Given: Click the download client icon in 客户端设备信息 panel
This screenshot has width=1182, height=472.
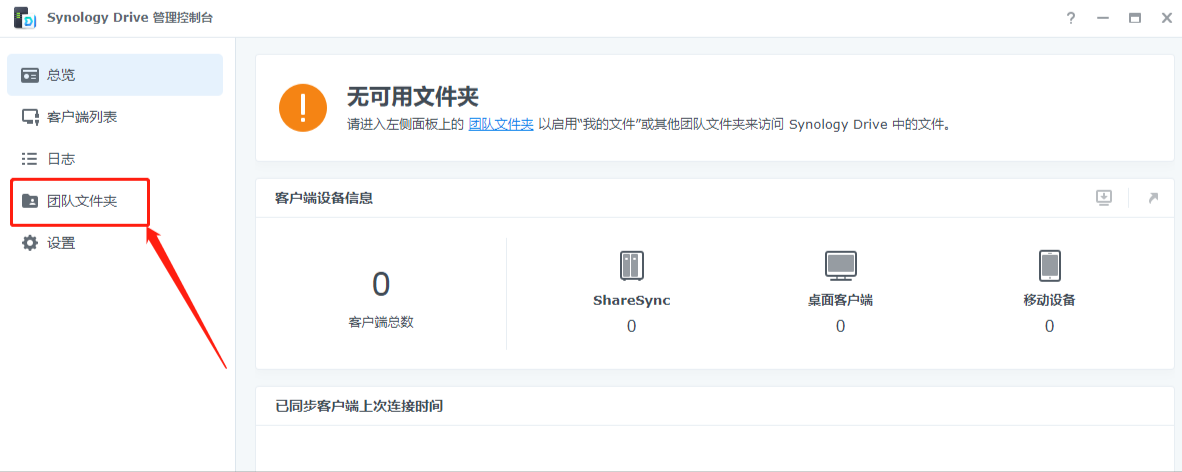Looking at the screenshot, I should click(1104, 198).
